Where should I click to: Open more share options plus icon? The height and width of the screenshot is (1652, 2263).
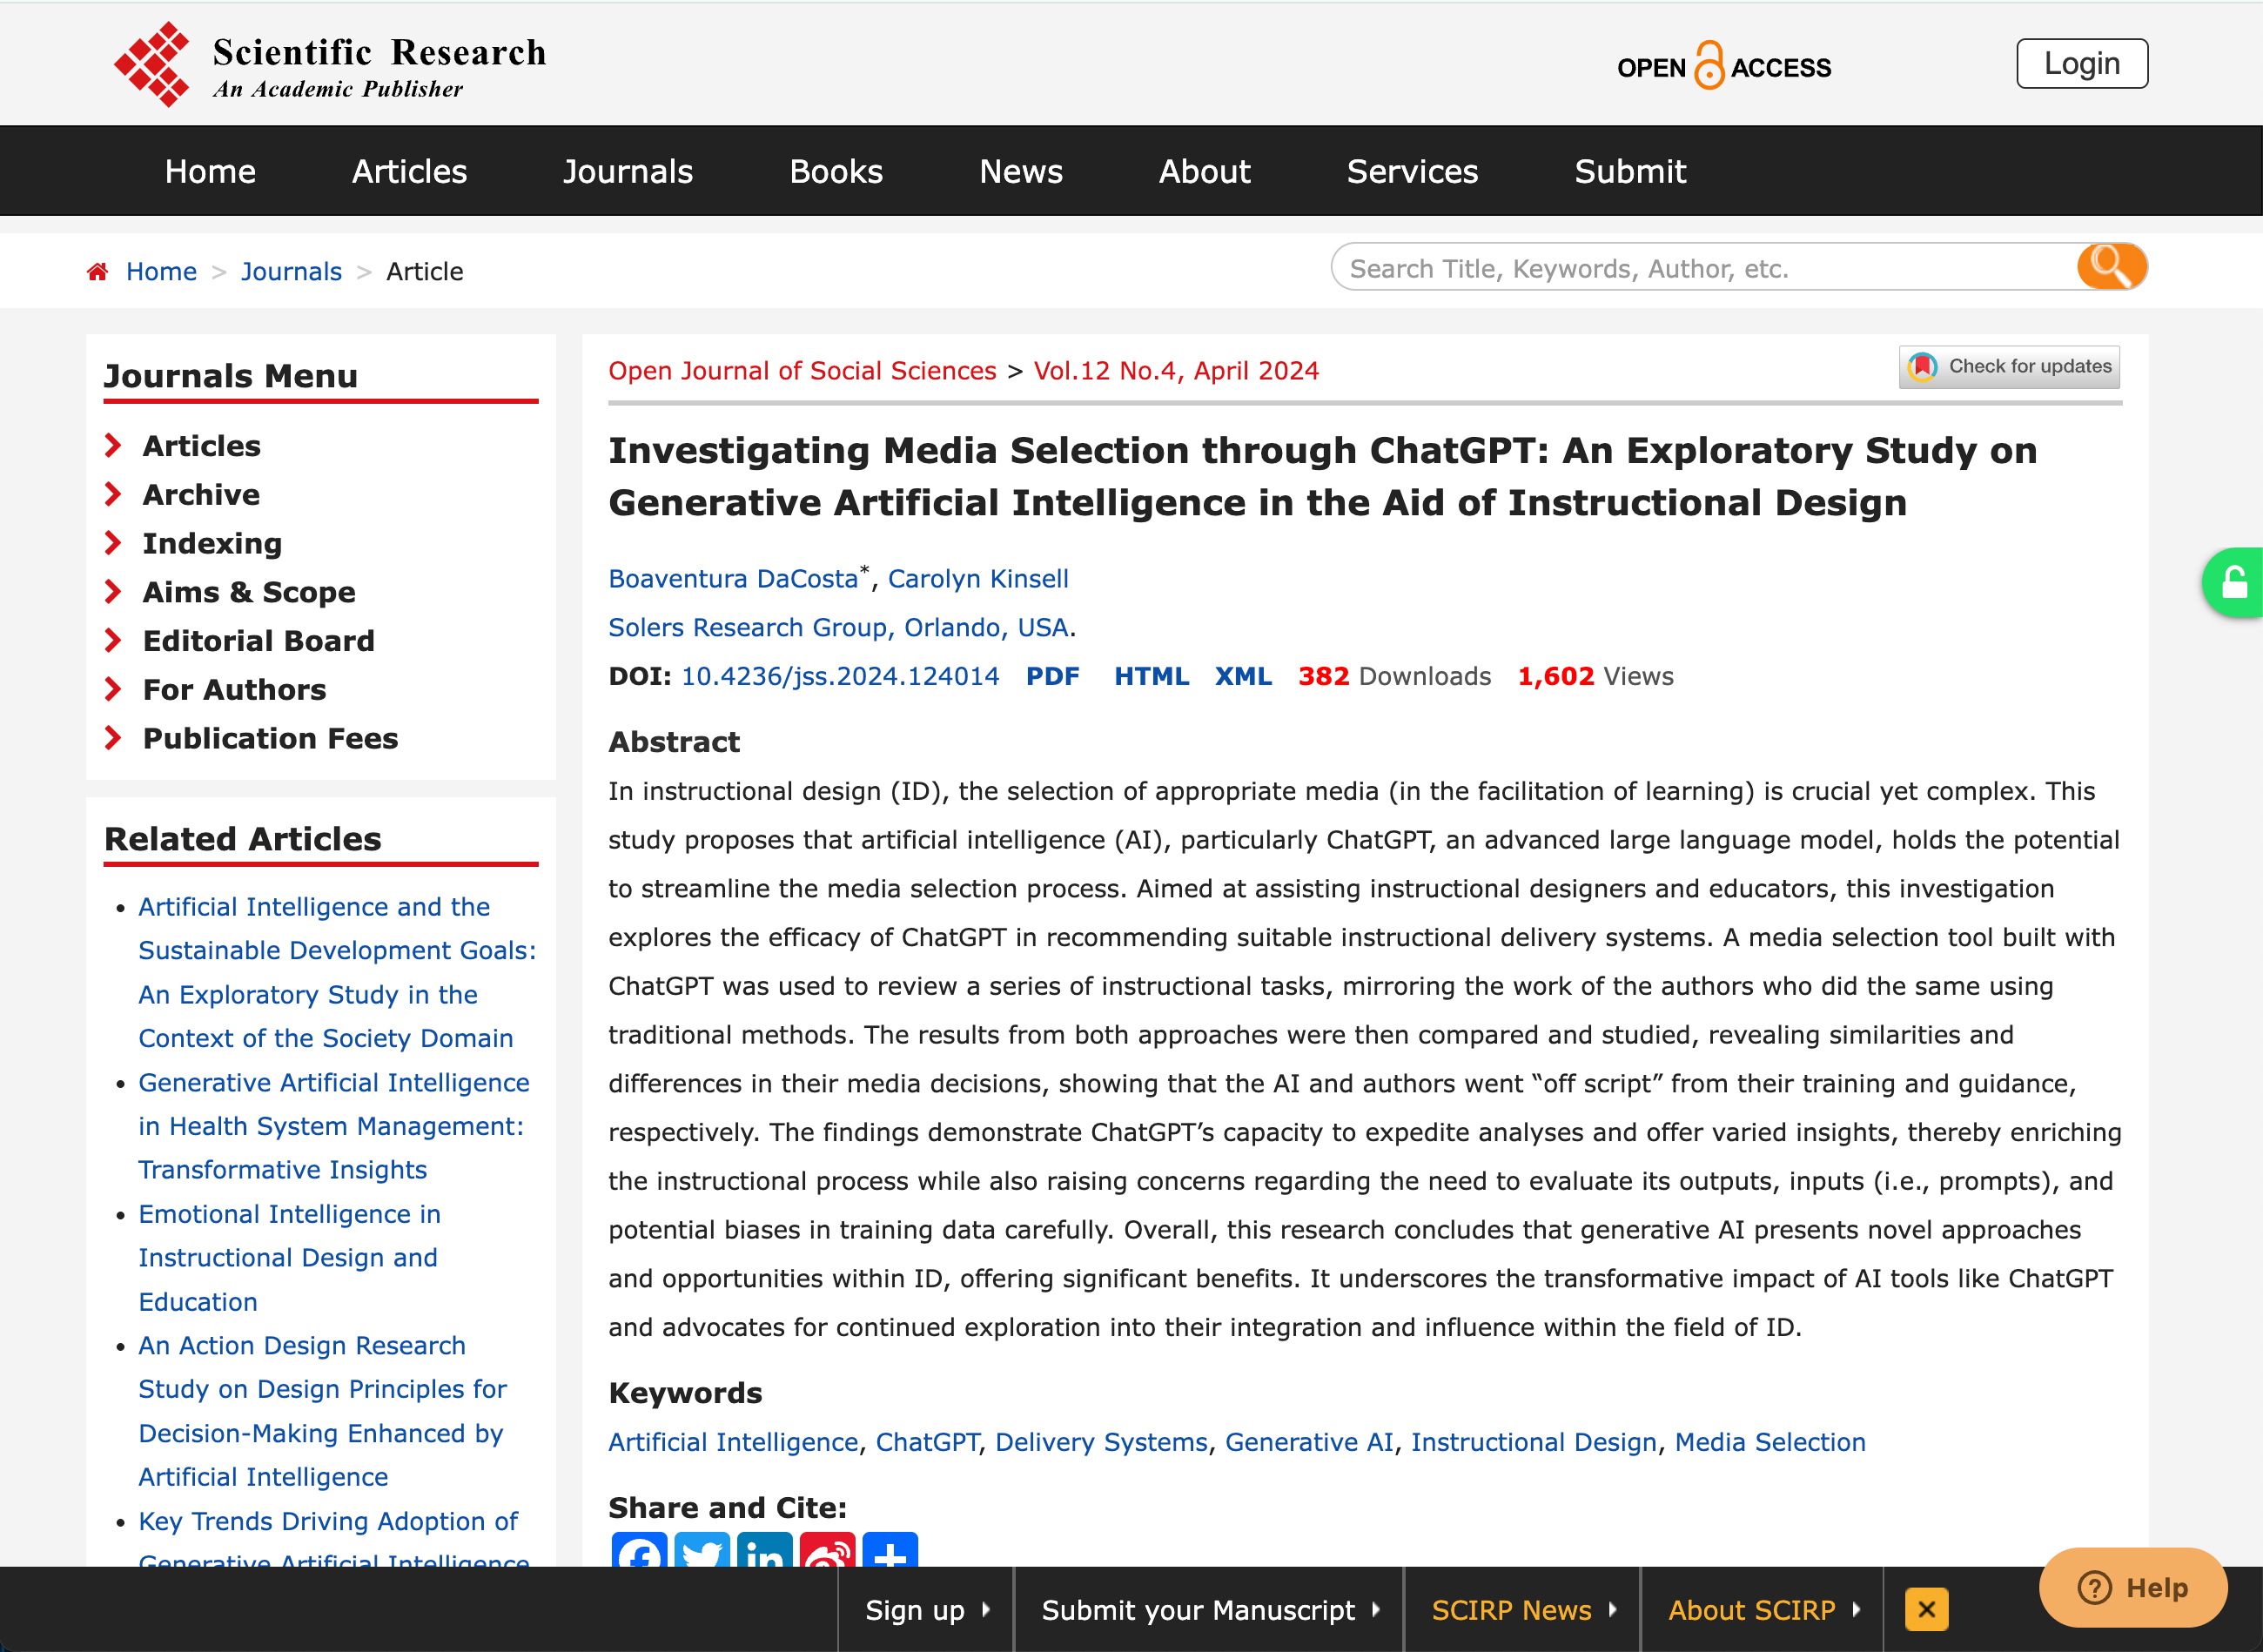[890, 1550]
